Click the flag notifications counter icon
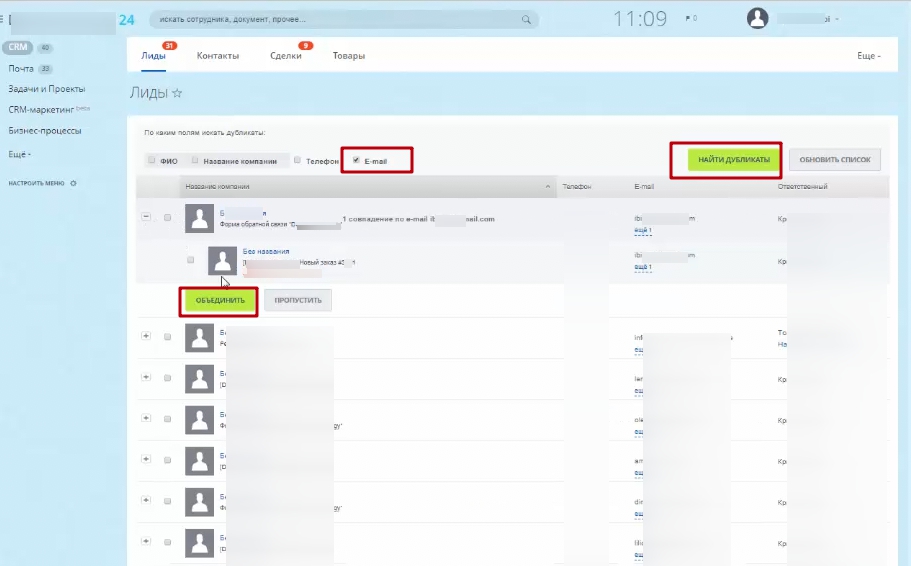This screenshot has height=566, width=911. 691,19
